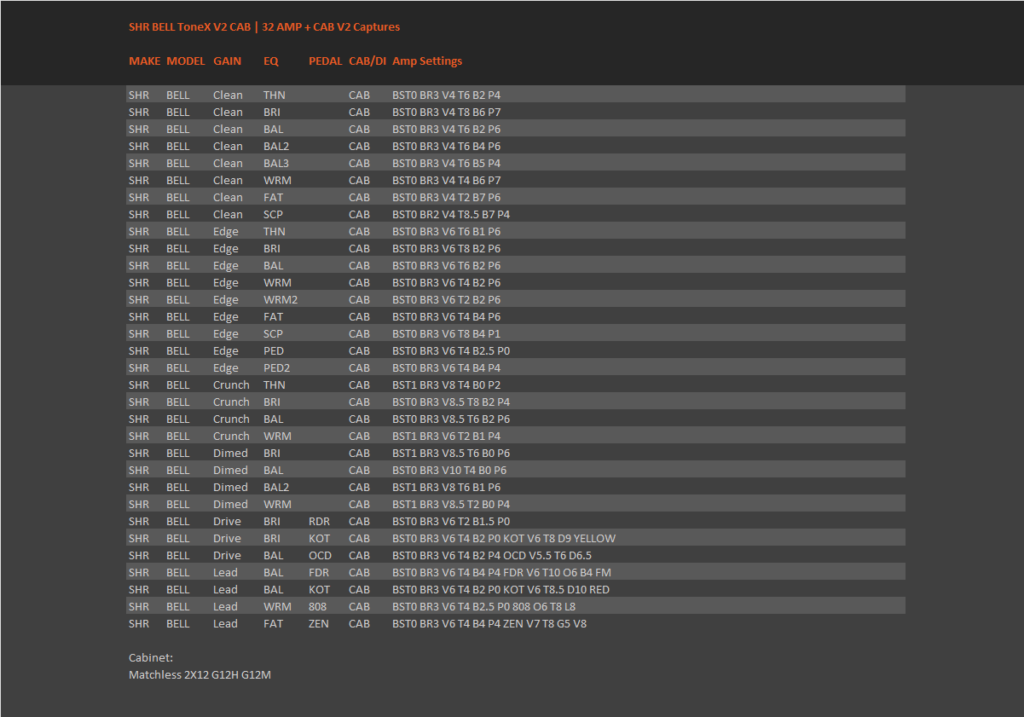Select settings BST0 BR3 V6 T6 B2 P6
The width and height of the screenshot is (1024, 717).
pyautogui.click(x=446, y=265)
